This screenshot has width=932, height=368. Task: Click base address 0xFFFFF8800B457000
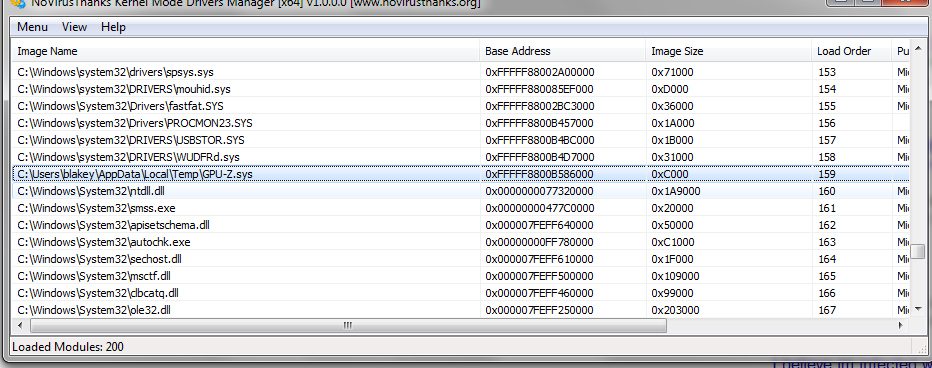tap(539, 123)
